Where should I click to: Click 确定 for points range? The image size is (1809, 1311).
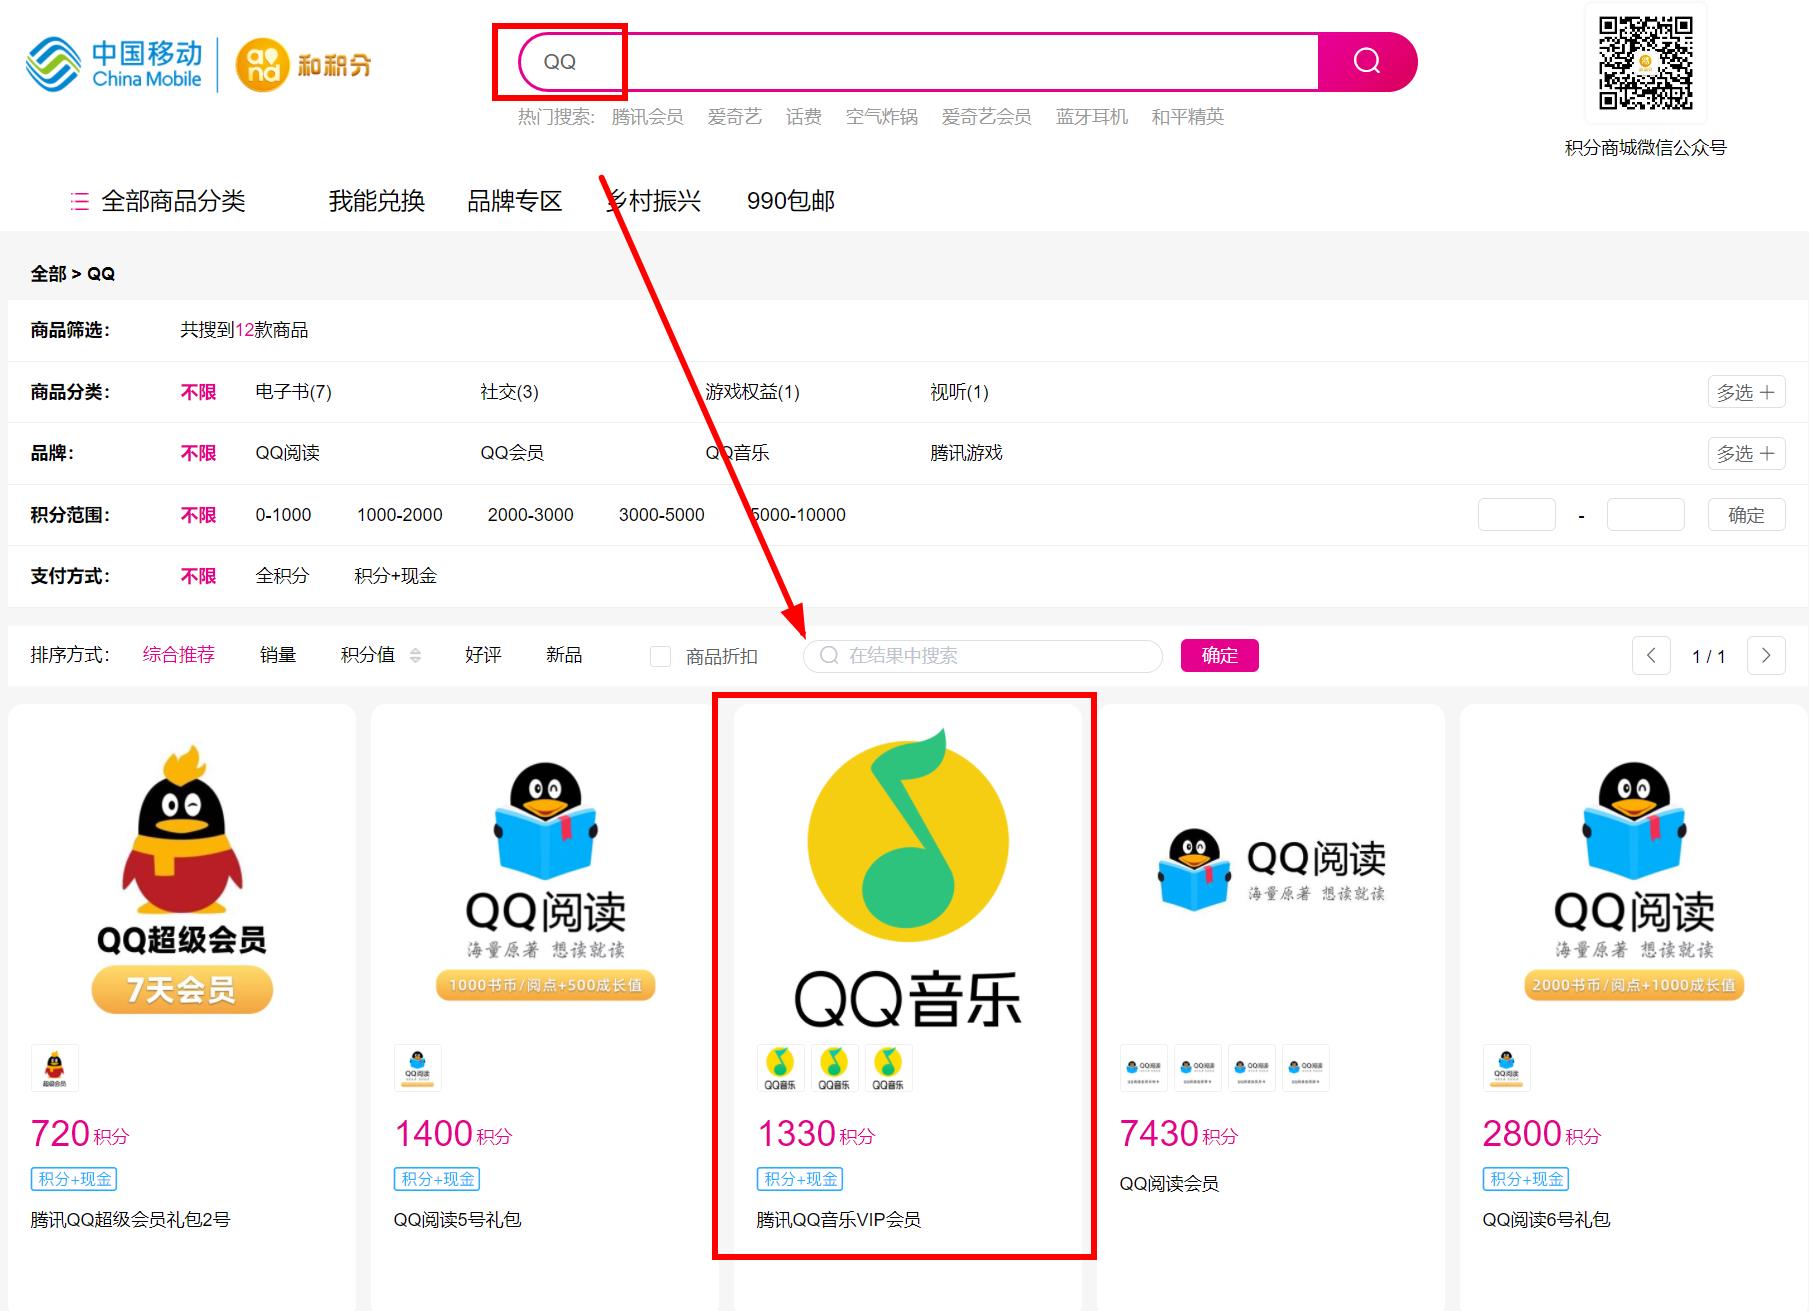(1746, 515)
